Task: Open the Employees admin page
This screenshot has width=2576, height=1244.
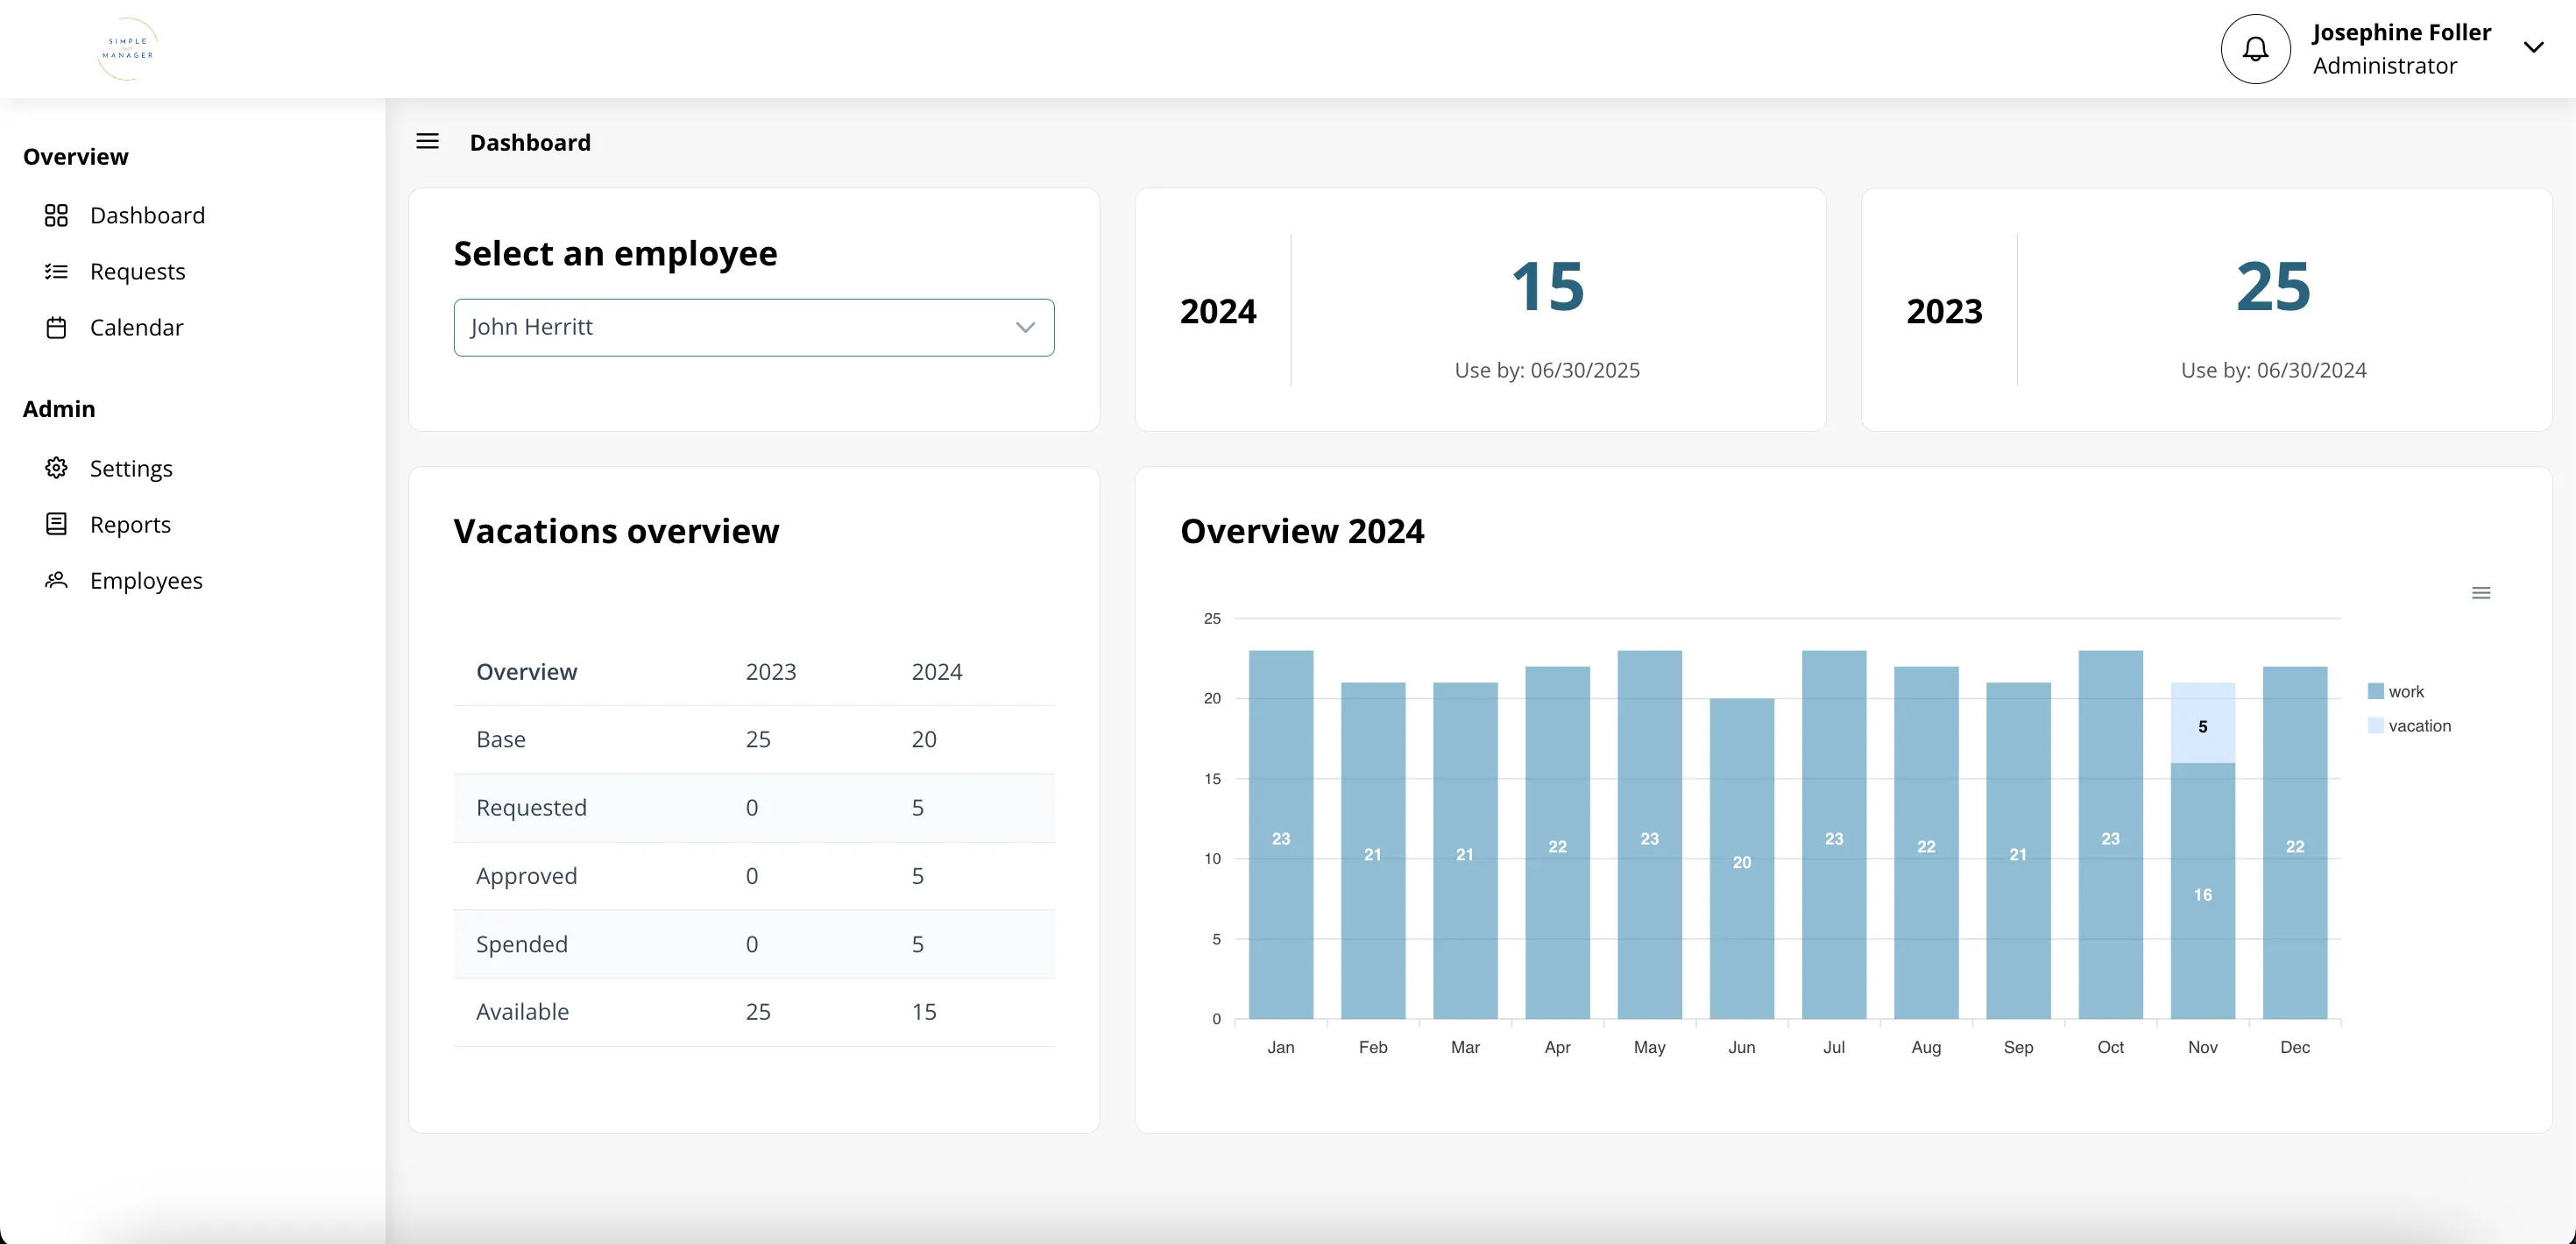Action: tap(146, 580)
